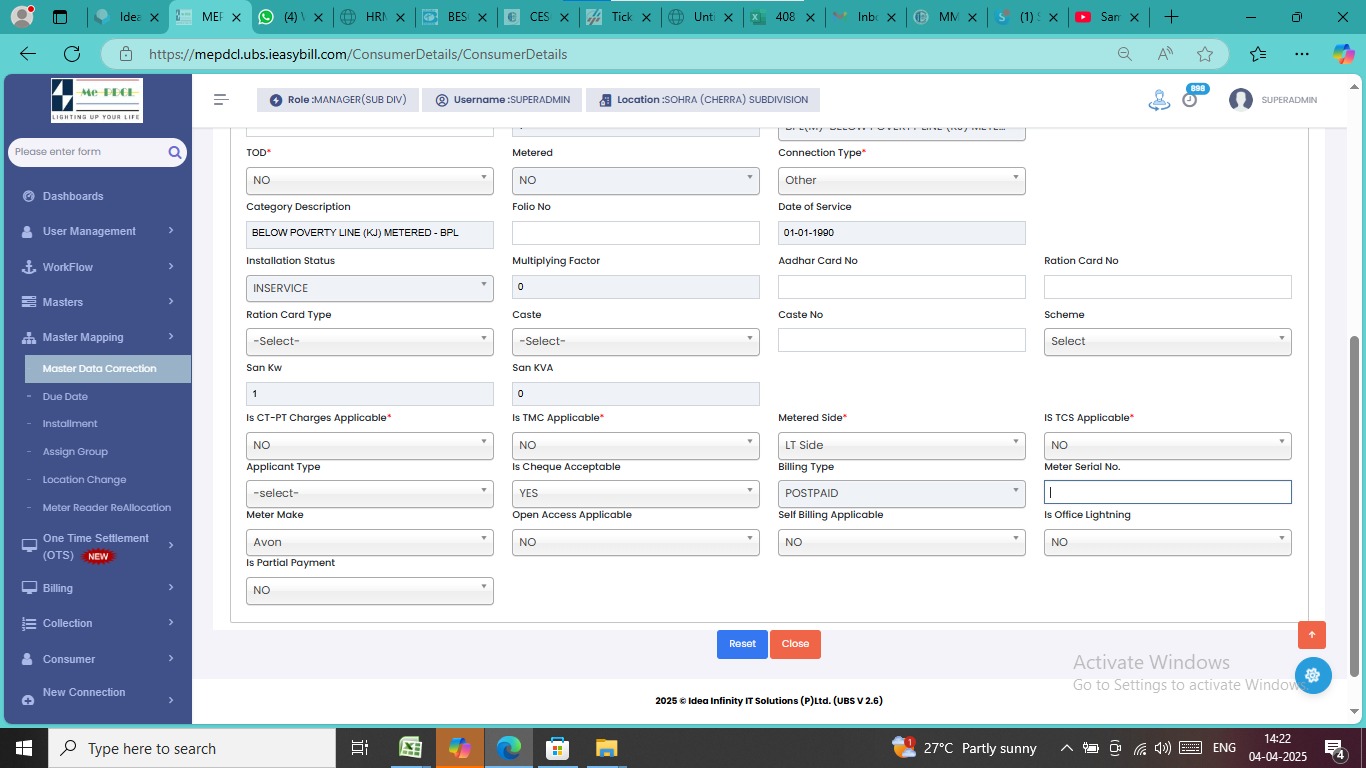The width and height of the screenshot is (1366, 768).
Task: Click the red Close button
Action: (795, 644)
